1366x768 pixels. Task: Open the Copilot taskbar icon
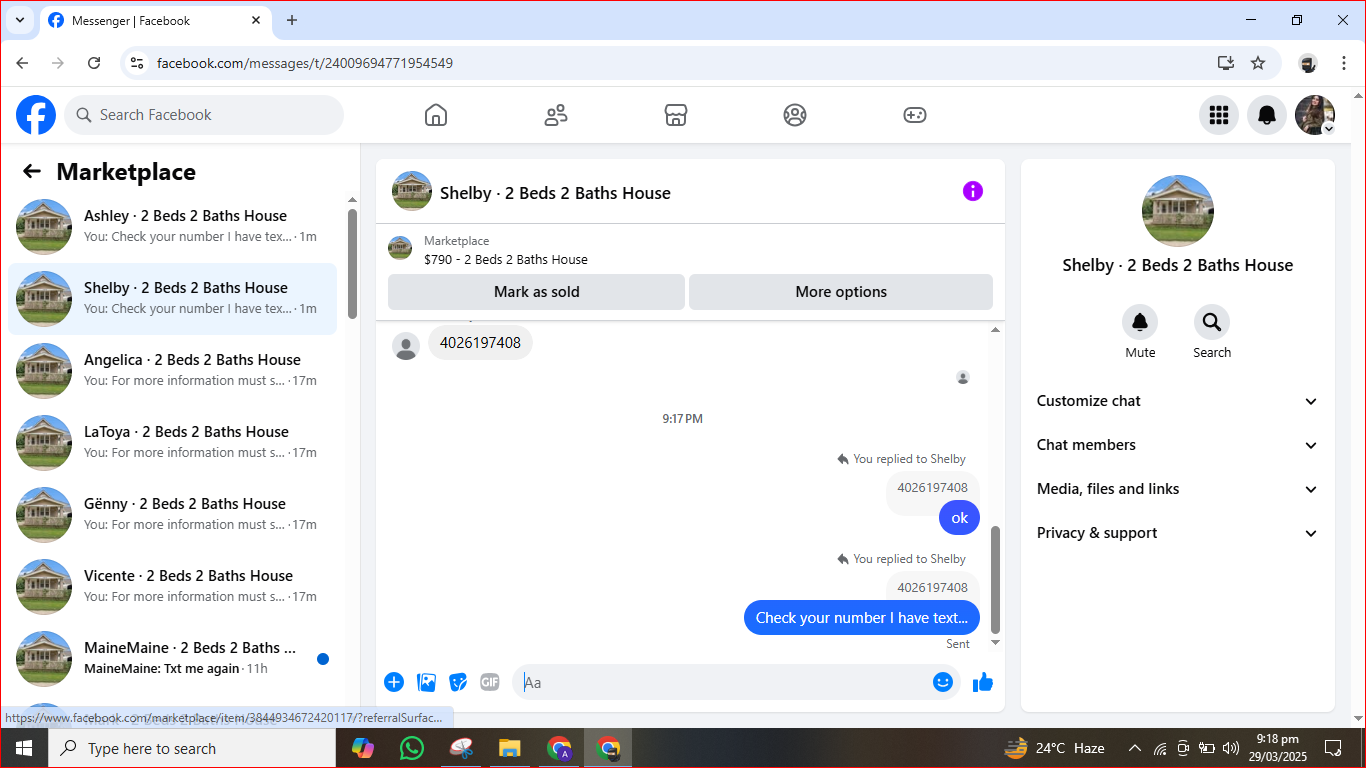362,748
